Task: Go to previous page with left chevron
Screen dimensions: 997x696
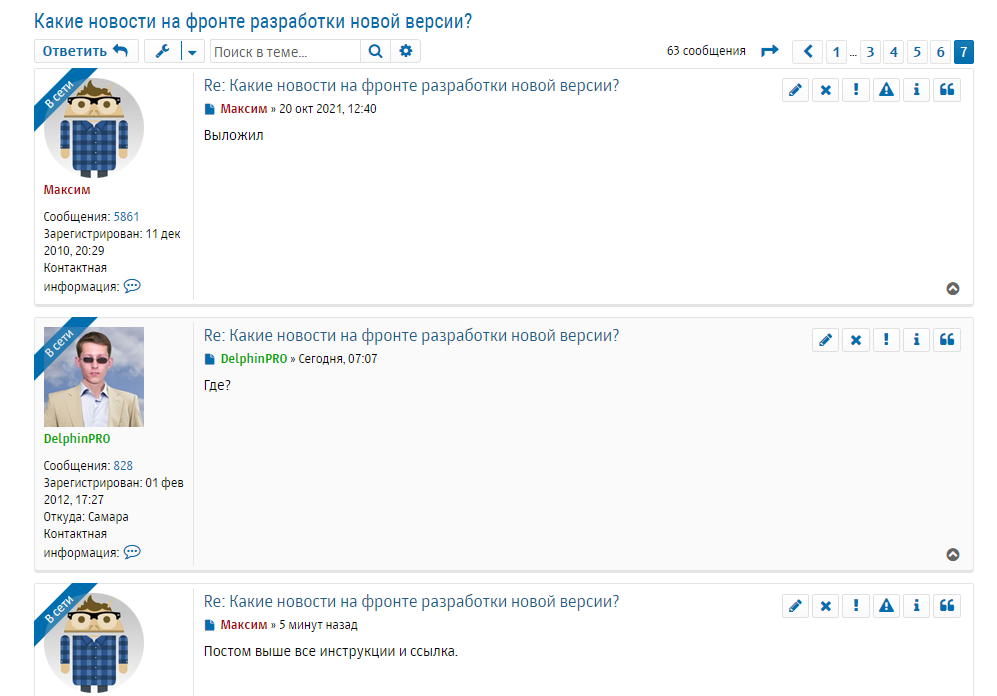Action: [808, 51]
